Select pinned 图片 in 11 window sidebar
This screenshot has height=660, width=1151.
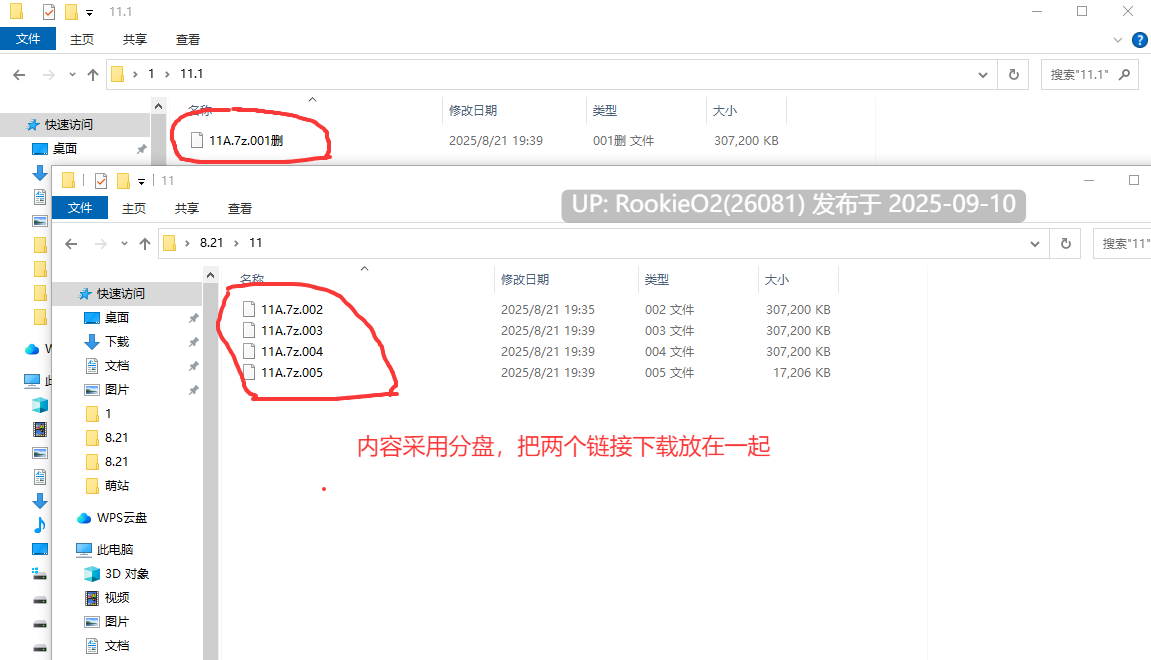point(117,389)
